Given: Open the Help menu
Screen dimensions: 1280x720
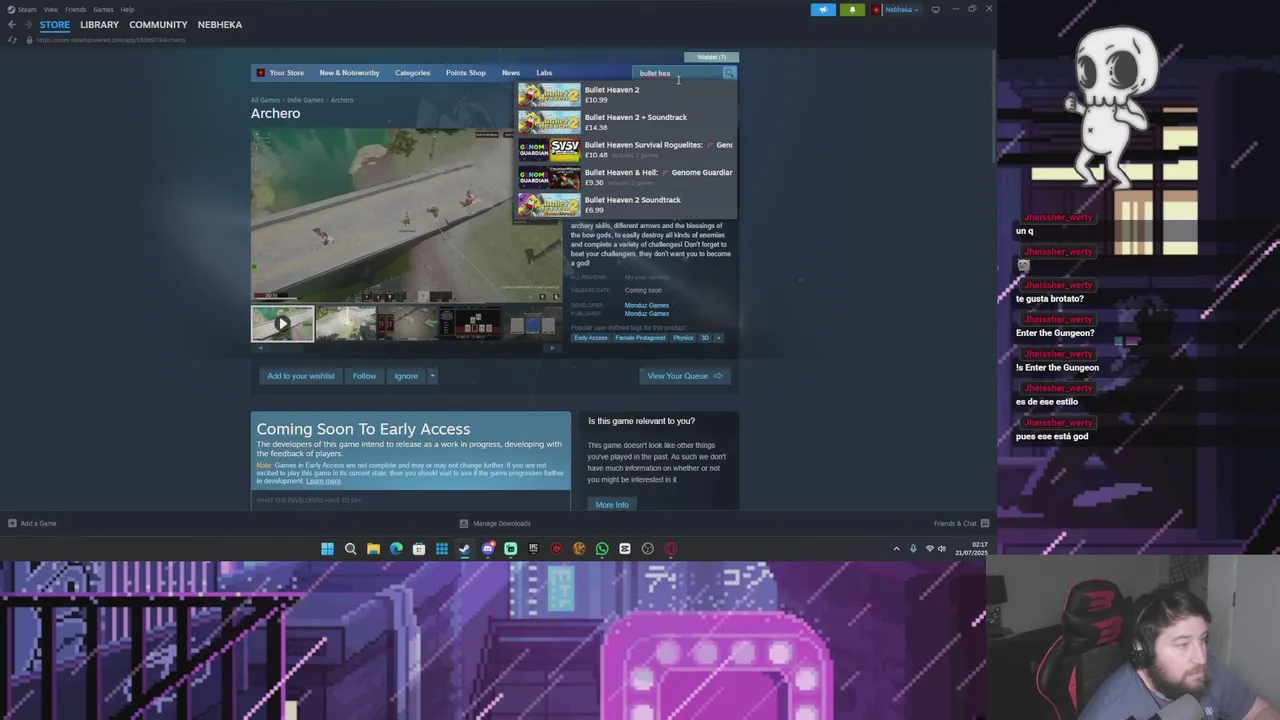Looking at the screenshot, I should (127, 9).
